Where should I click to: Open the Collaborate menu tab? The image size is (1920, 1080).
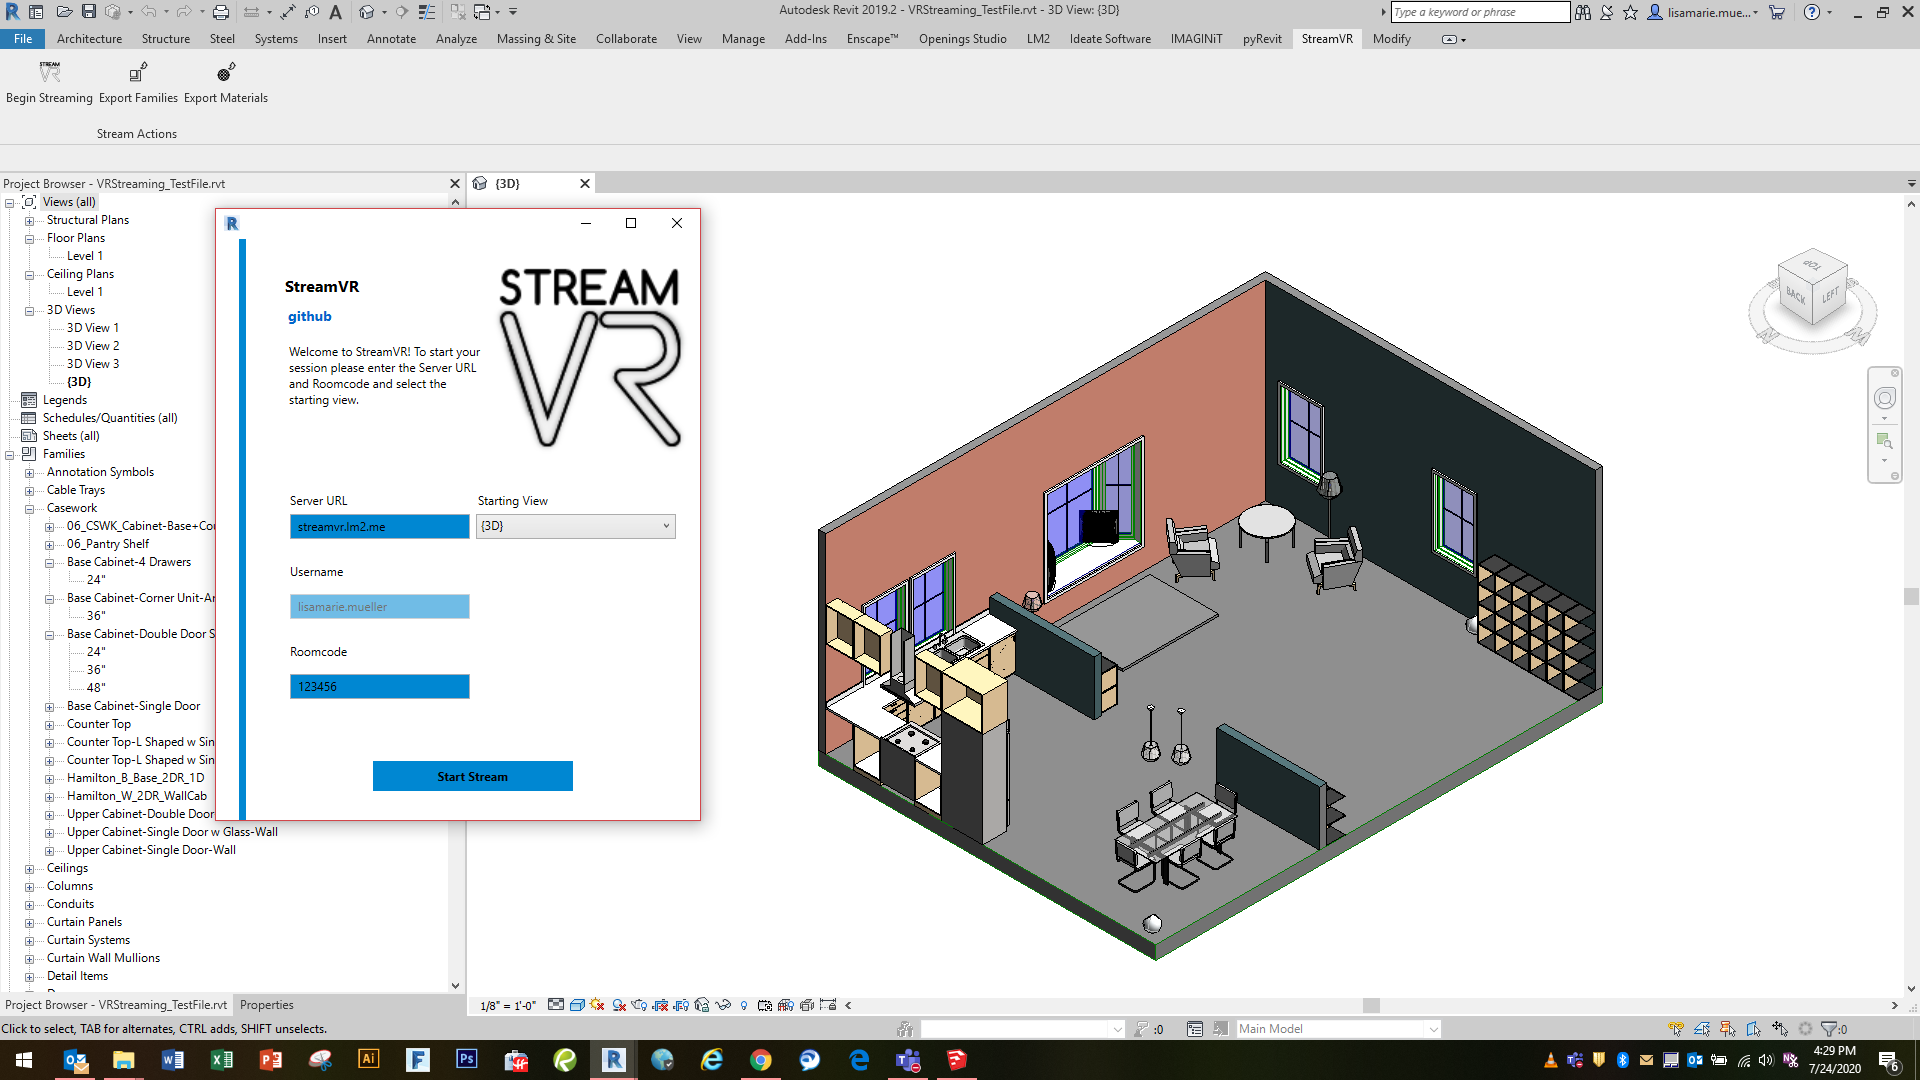tap(626, 39)
